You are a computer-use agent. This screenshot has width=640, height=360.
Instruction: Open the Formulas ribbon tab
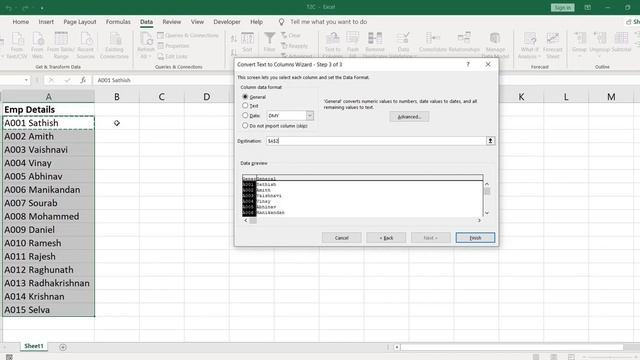click(x=118, y=22)
